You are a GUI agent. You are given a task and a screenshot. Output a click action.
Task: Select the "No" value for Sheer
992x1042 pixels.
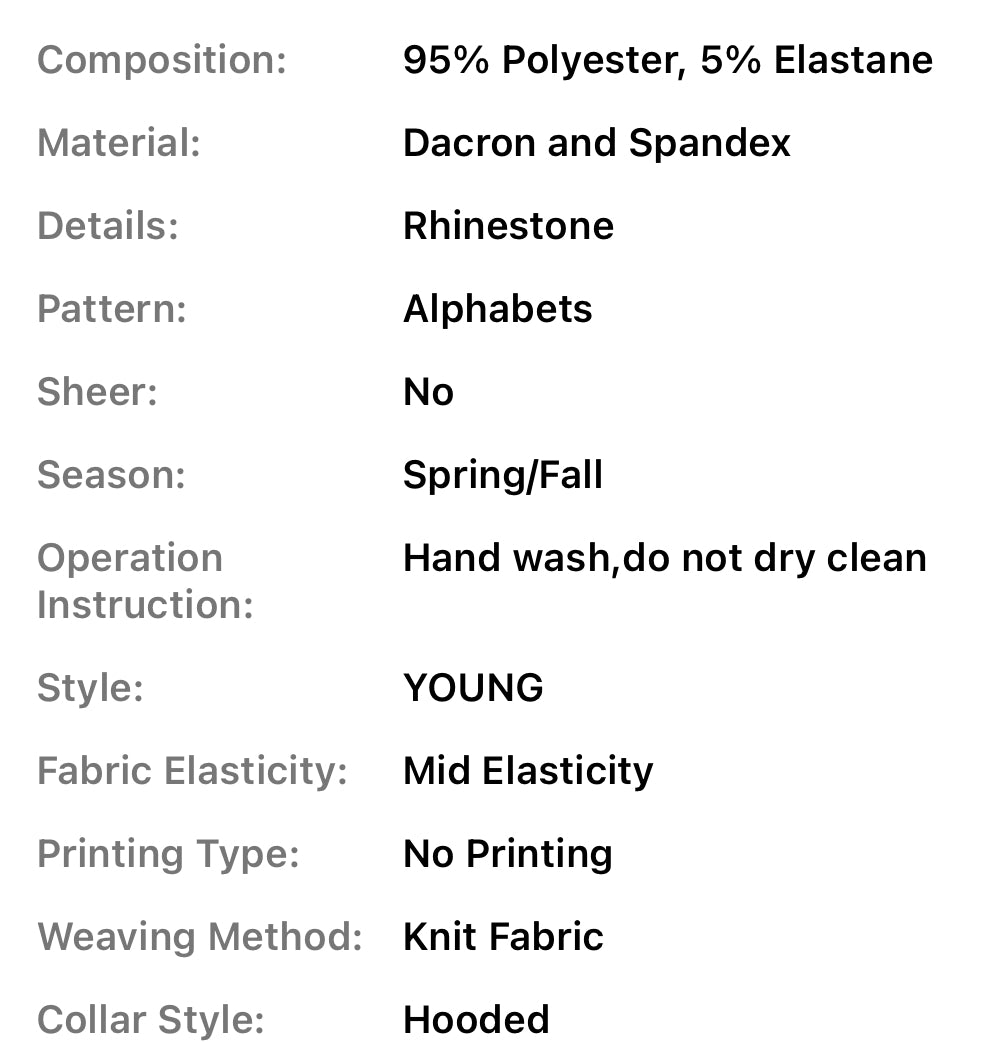click(x=428, y=392)
